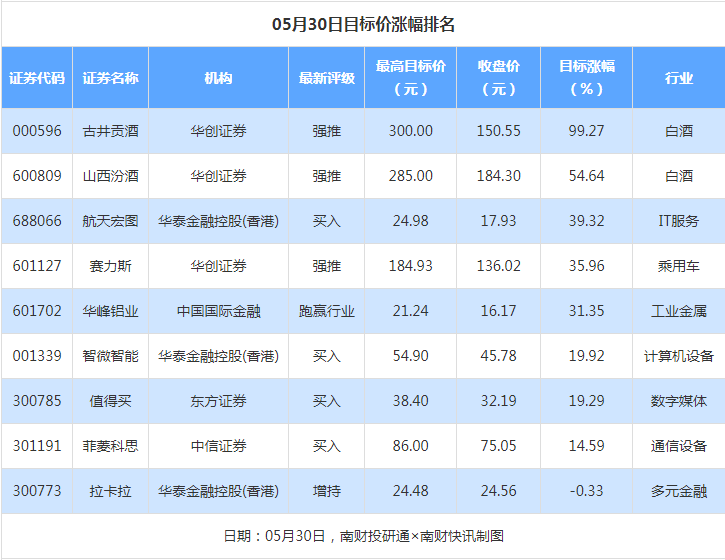
Task: Click institution 中信证券
Action: 218,445
